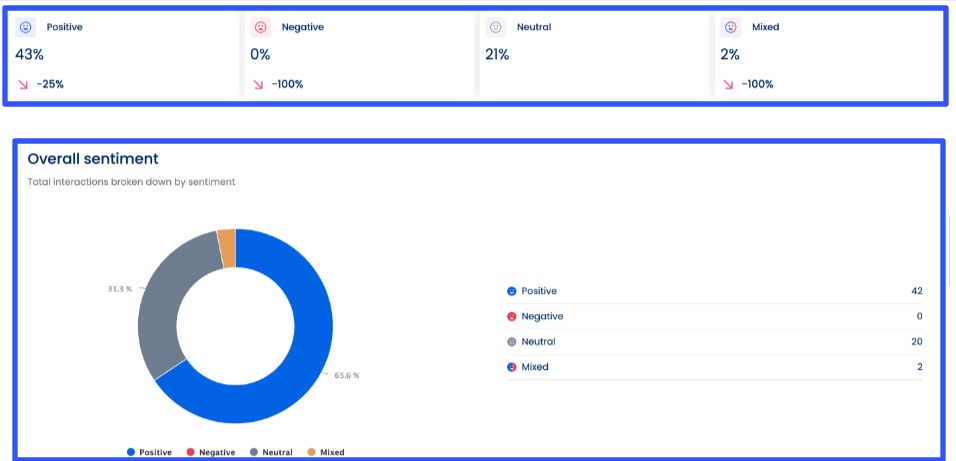Click the Neutral icon in the count list
The height and width of the screenshot is (461, 956).
point(511,342)
